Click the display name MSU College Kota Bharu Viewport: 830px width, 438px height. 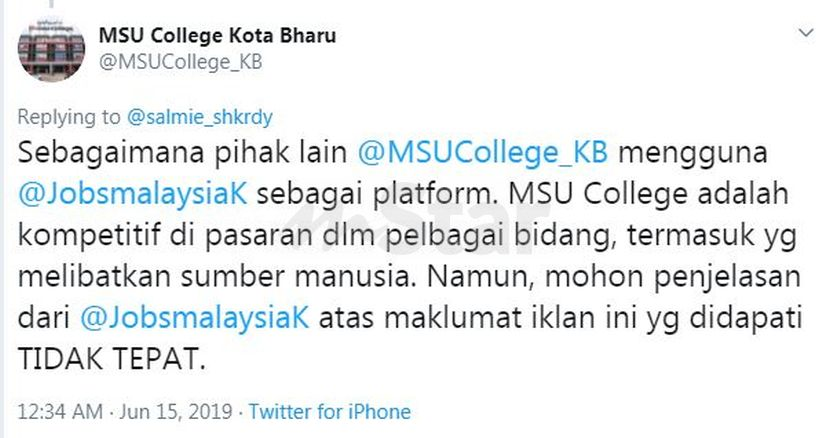click(x=217, y=35)
